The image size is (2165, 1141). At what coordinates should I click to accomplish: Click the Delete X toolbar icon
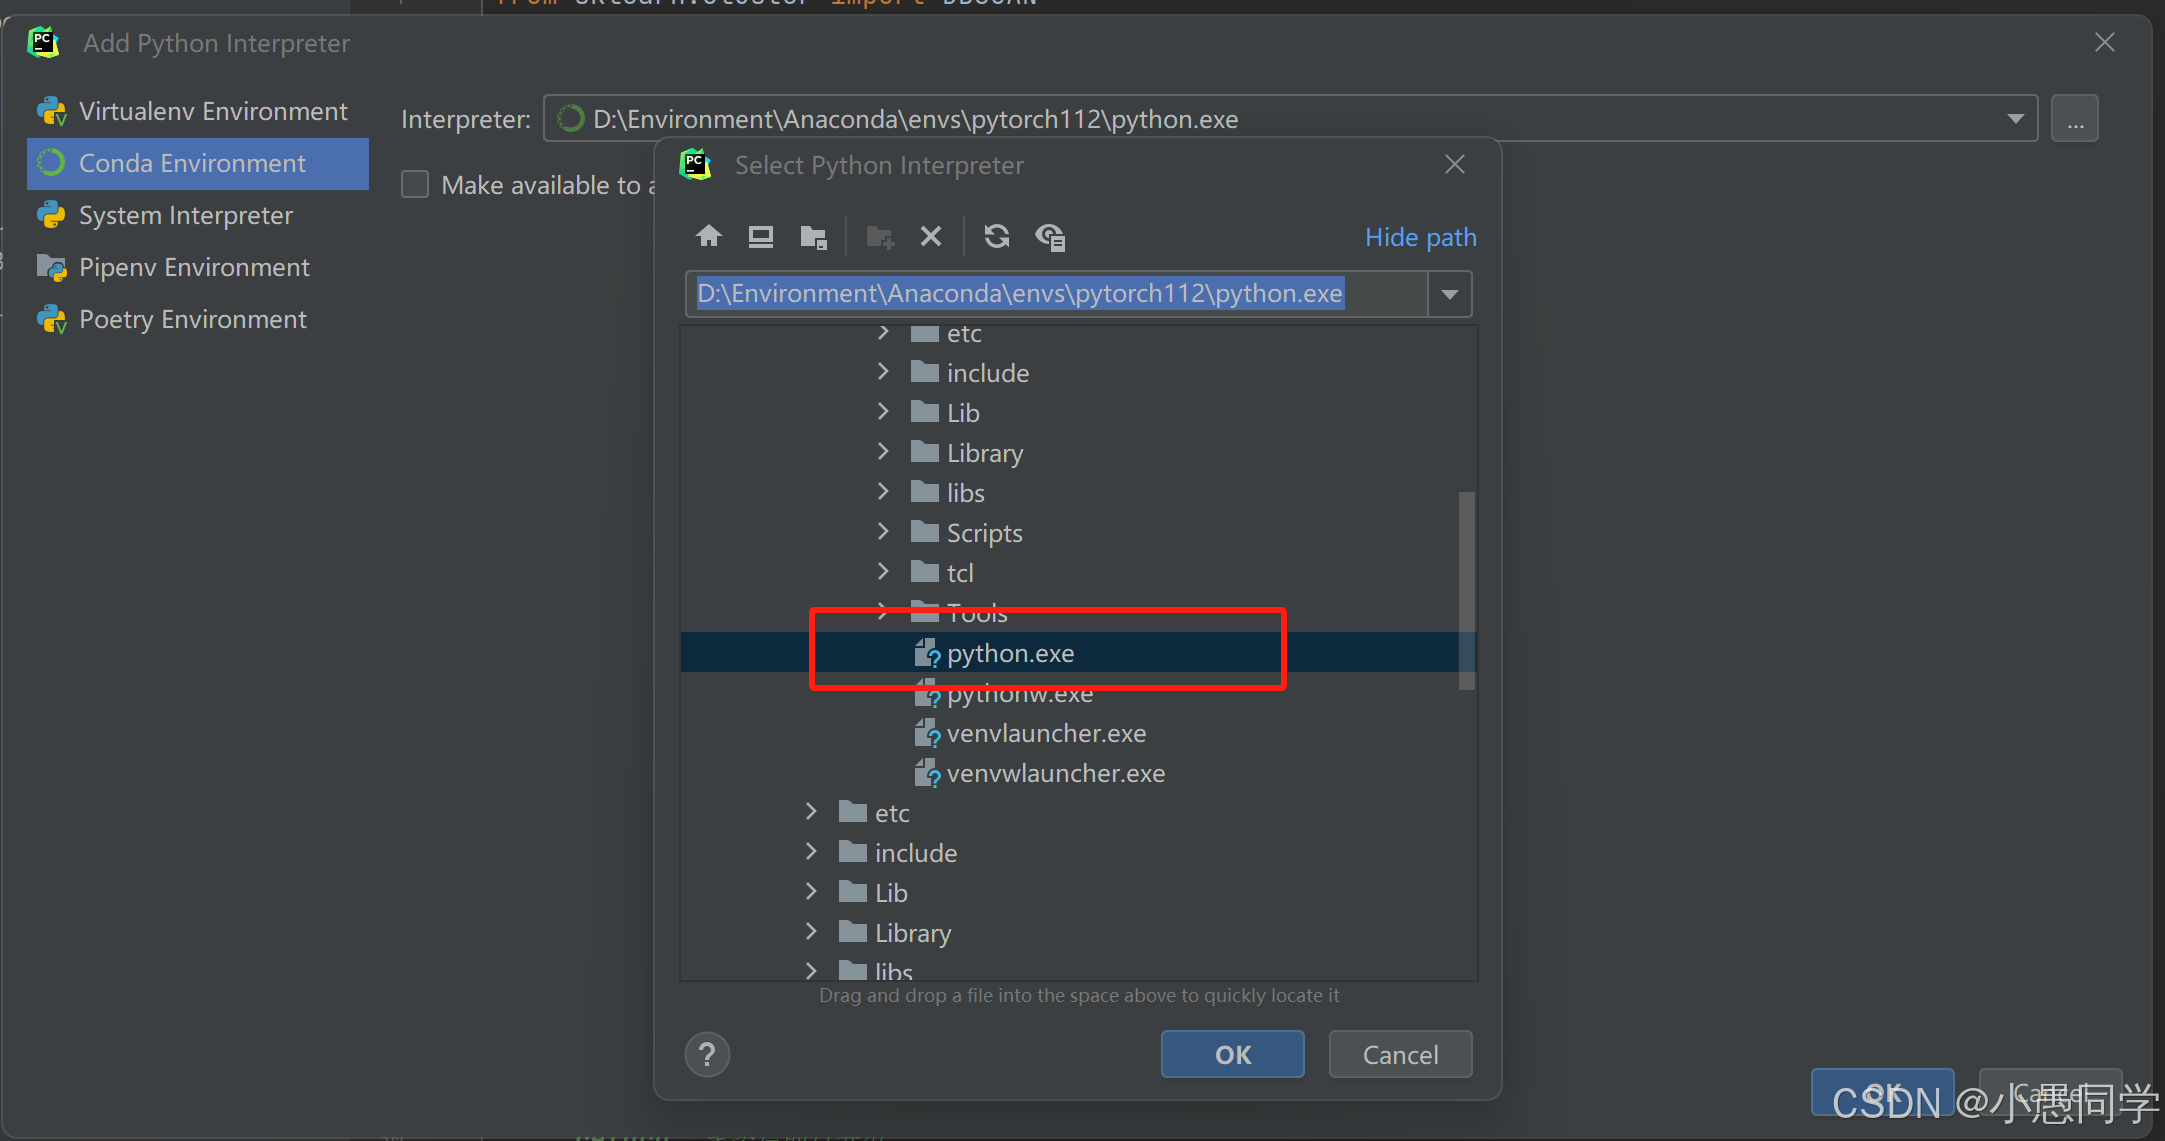pos(931,236)
